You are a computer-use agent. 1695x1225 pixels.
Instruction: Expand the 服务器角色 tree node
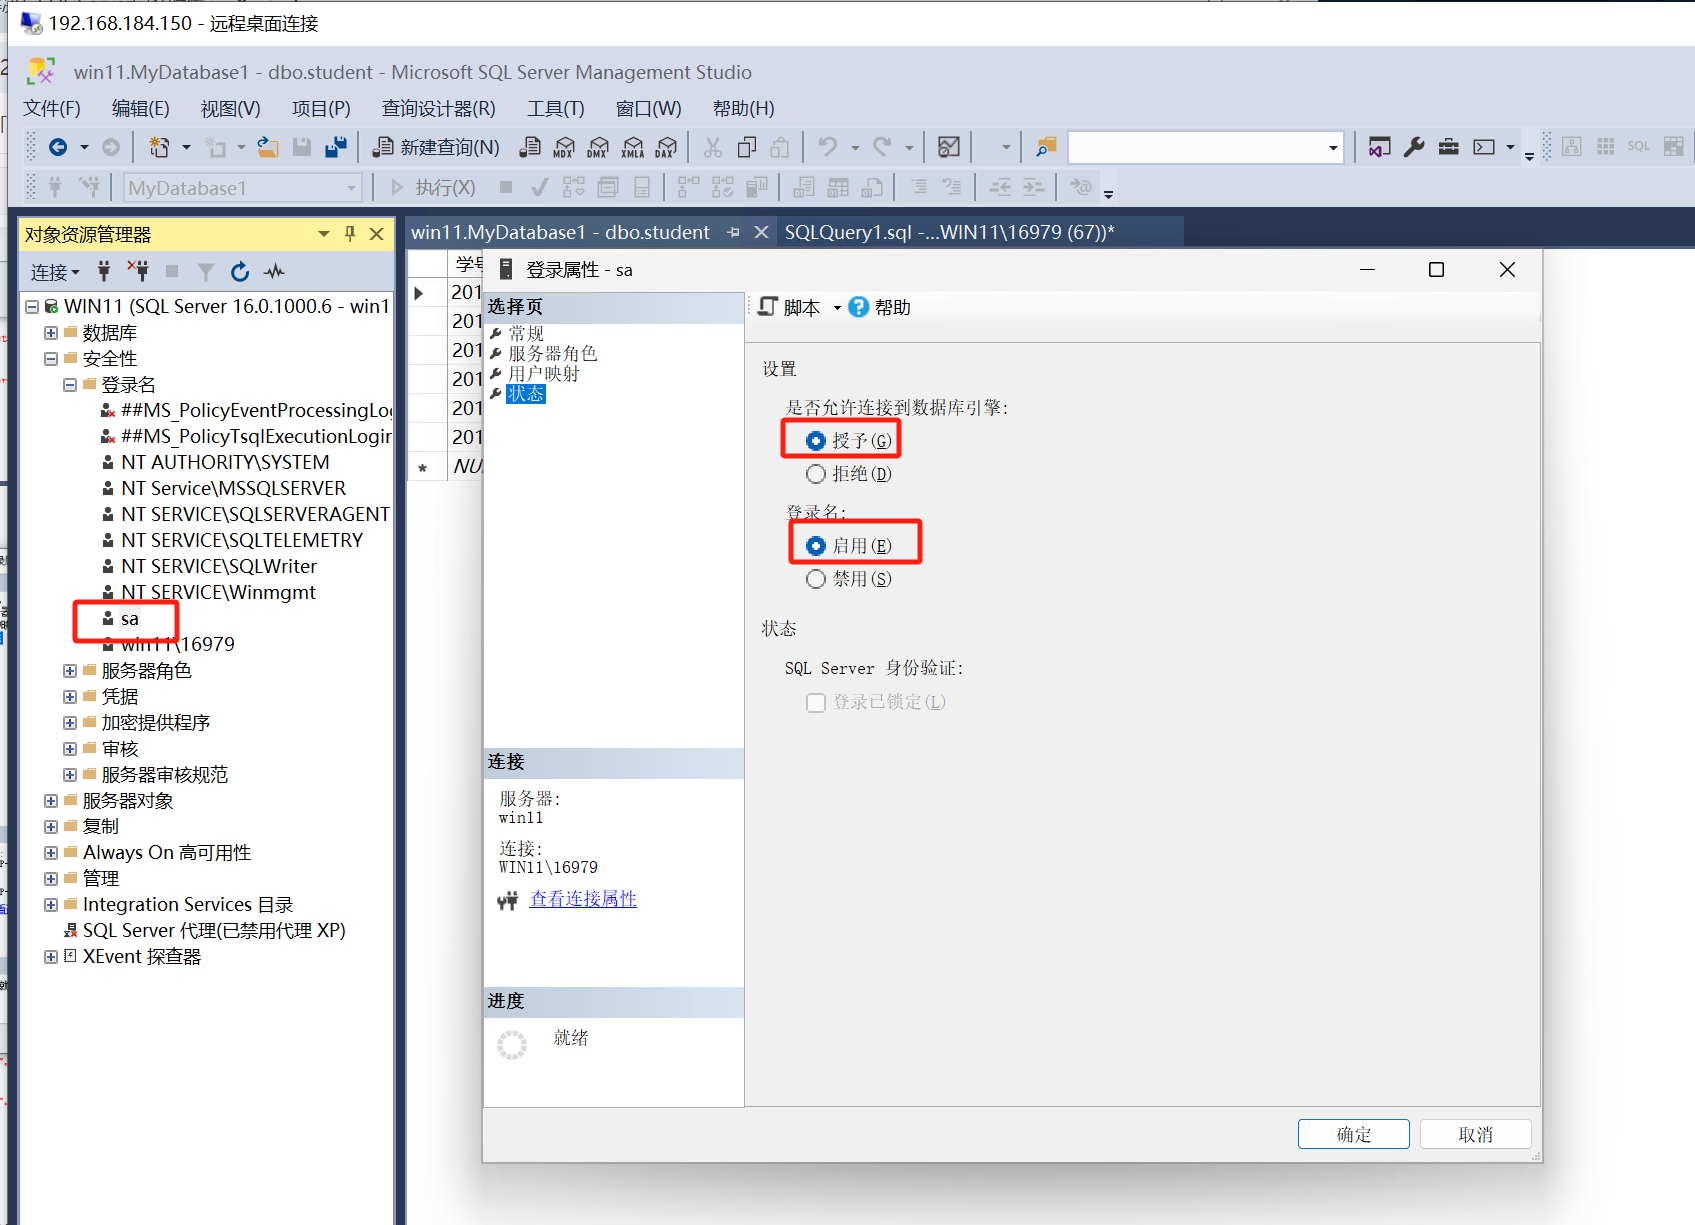(68, 670)
